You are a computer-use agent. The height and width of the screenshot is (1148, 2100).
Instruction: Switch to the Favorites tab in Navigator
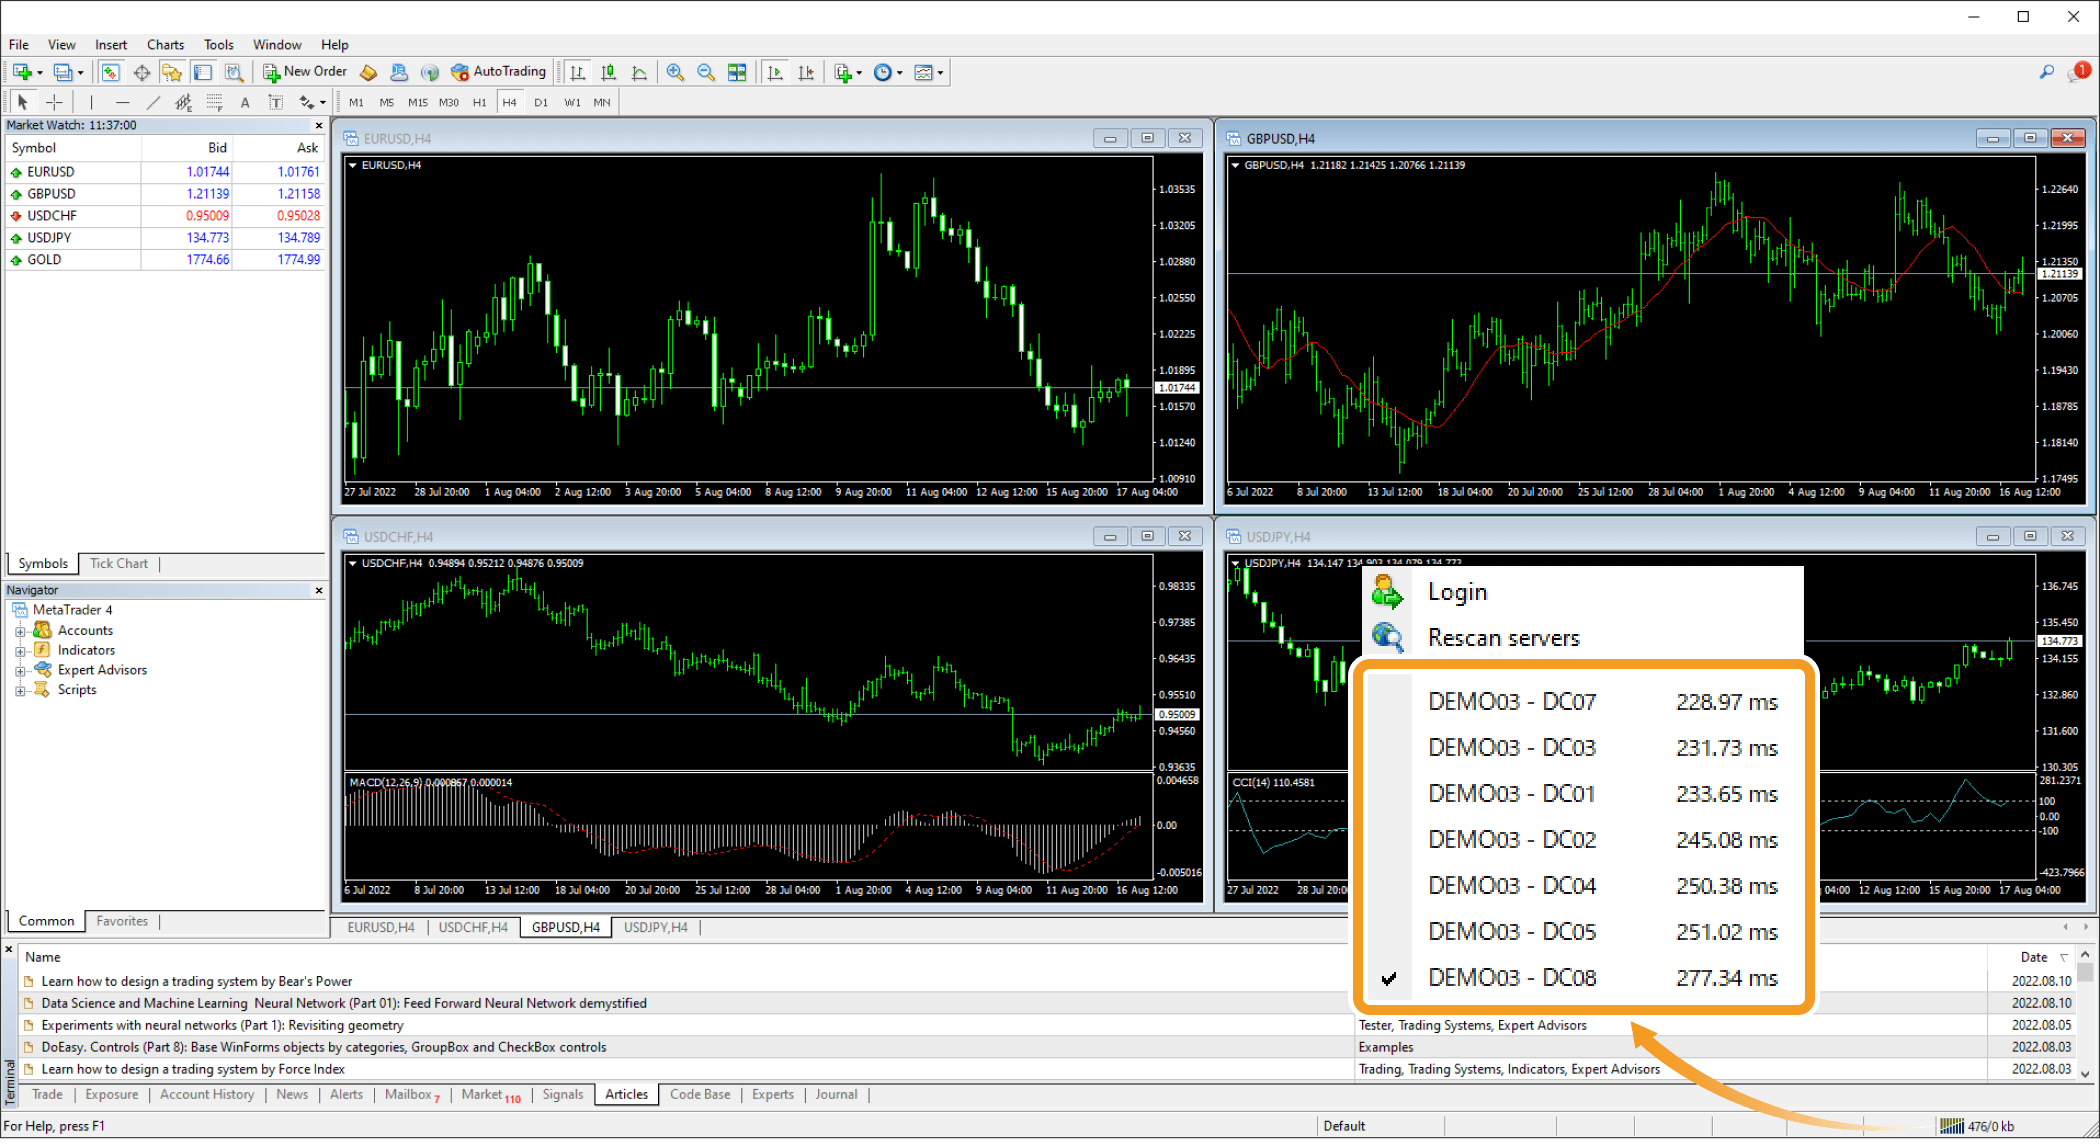[x=122, y=921]
